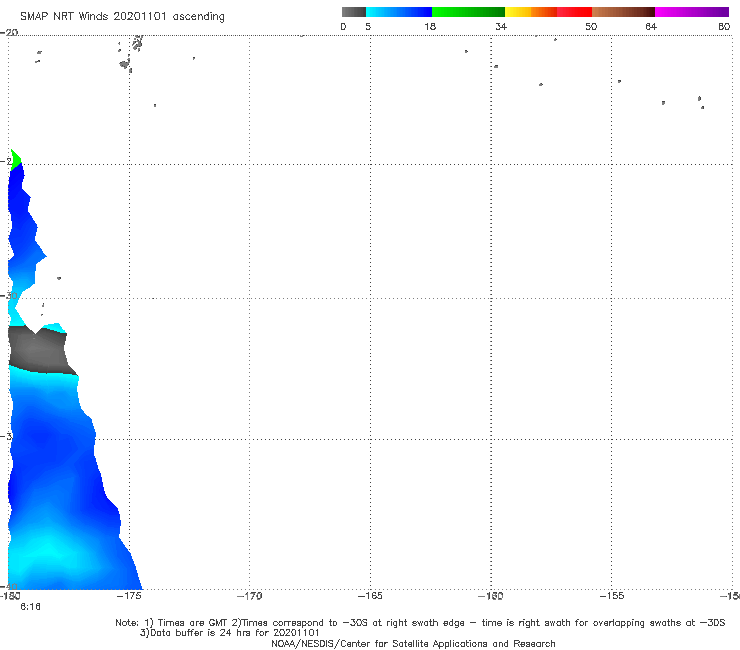This screenshot has height=650, width=740.
Task: Click the red-orange 34-50 colorbar segment
Action: tap(548, 12)
